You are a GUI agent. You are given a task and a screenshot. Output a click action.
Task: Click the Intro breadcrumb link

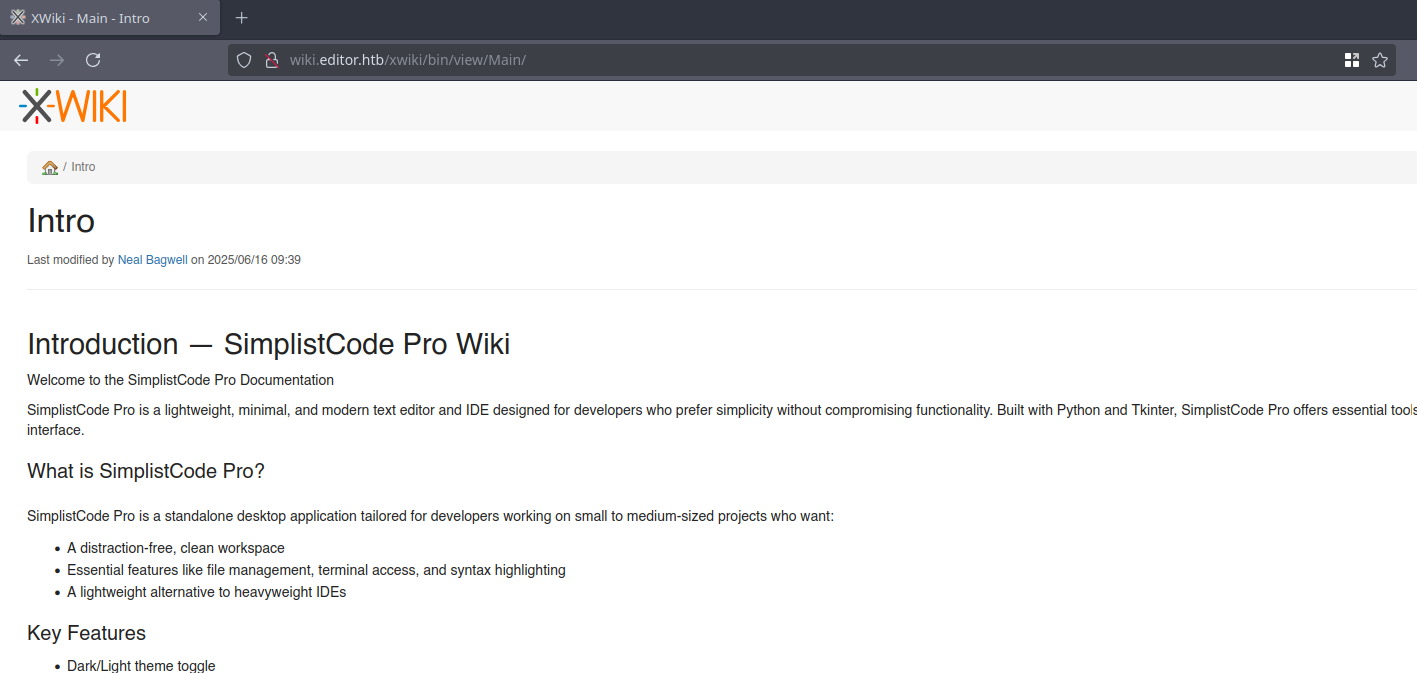[83, 167]
